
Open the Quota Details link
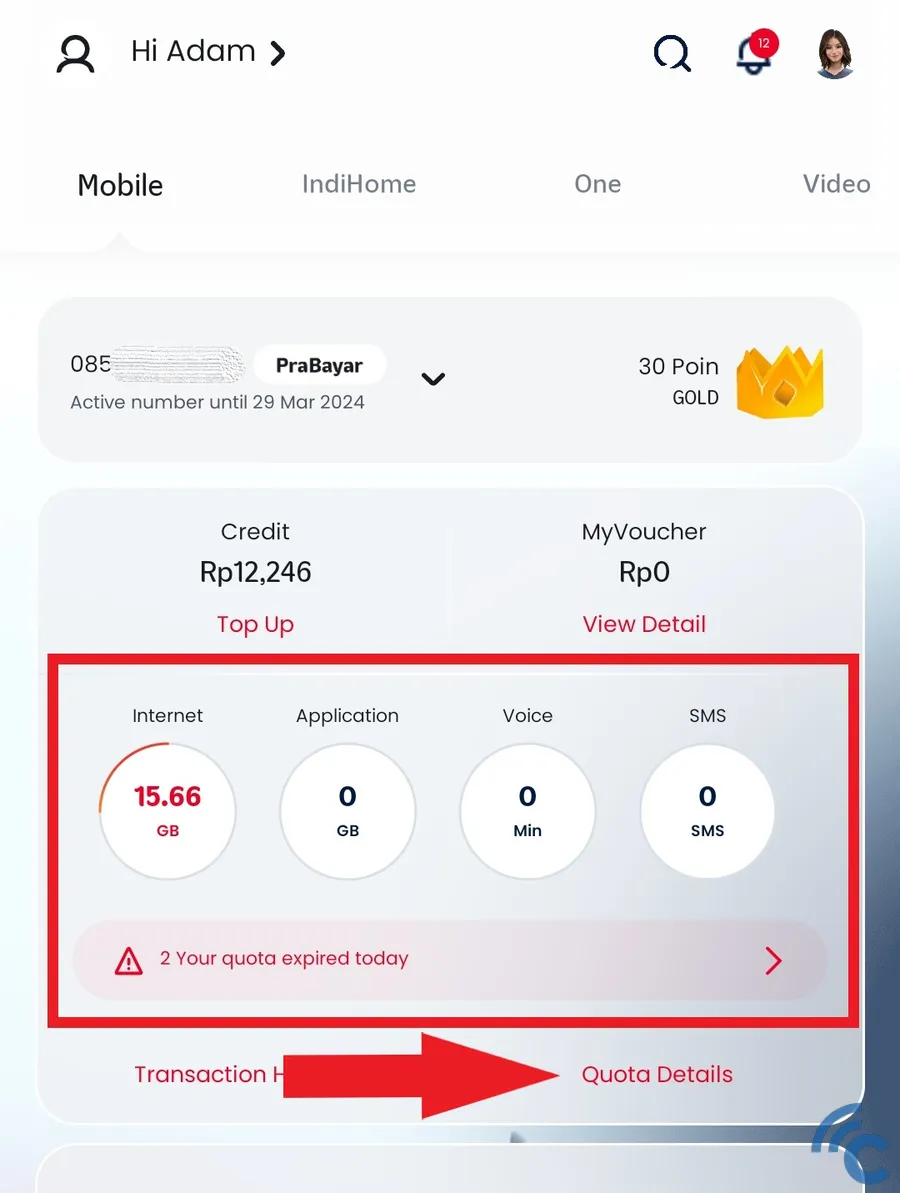(657, 1074)
